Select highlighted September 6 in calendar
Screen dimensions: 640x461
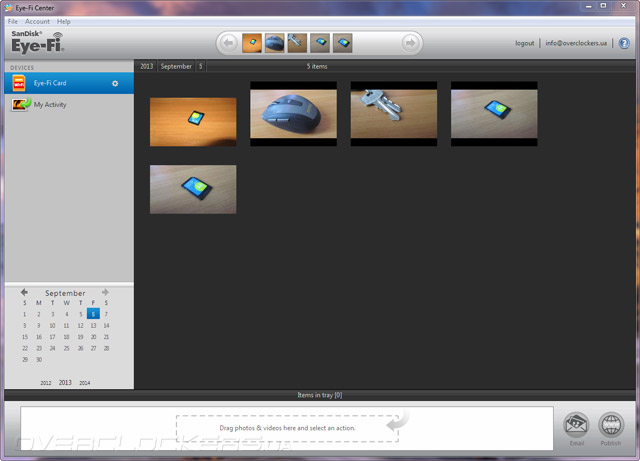(x=93, y=314)
